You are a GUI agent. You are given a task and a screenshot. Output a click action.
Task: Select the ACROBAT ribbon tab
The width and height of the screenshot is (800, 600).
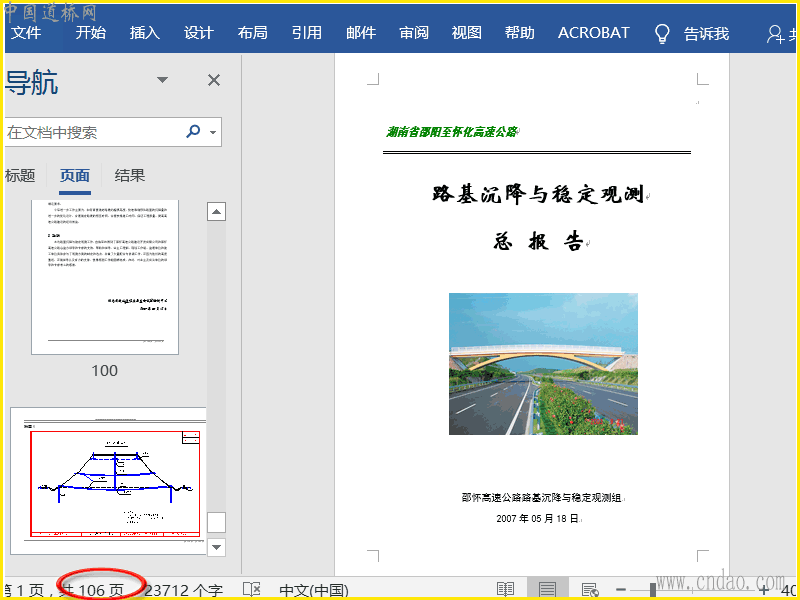tap(593, 33)
